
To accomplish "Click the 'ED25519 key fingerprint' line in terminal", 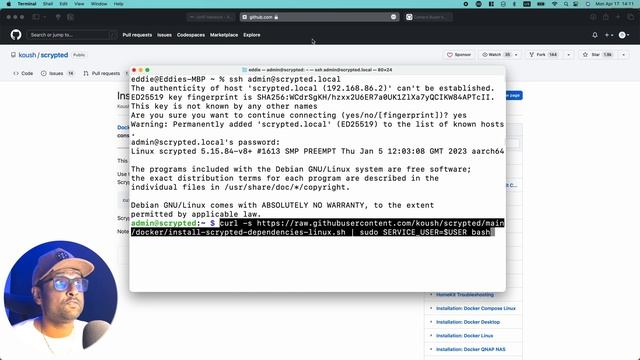I will pos(313,97).
